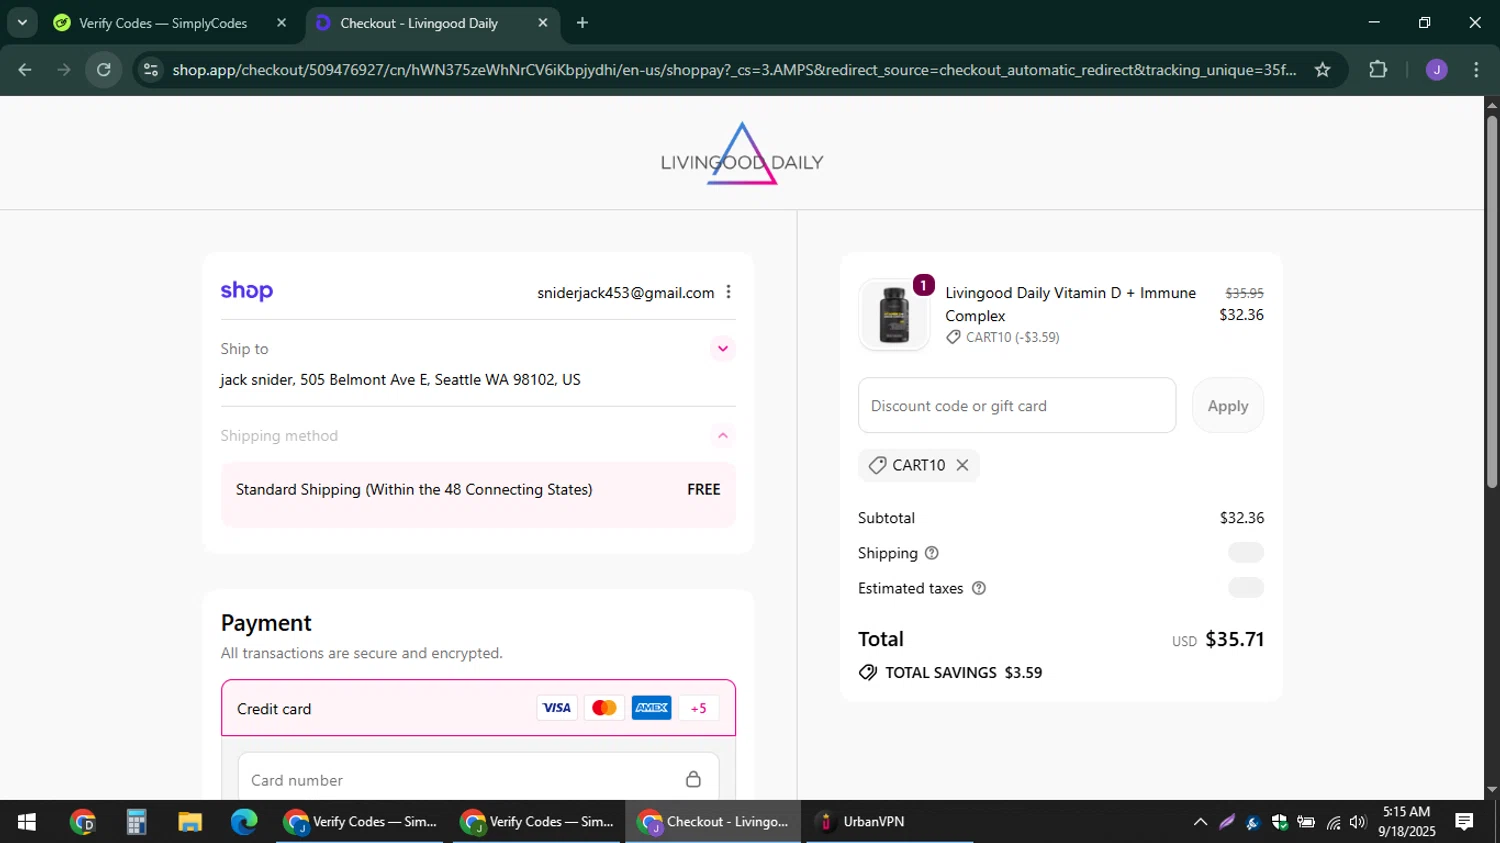Open Calculator from taskbar

[136, 822]
